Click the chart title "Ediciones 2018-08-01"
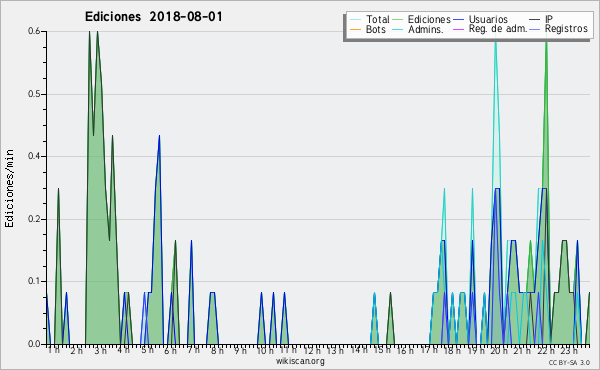Image resolution: width=600 pixels, height=370 pixels. pos(153,17)
